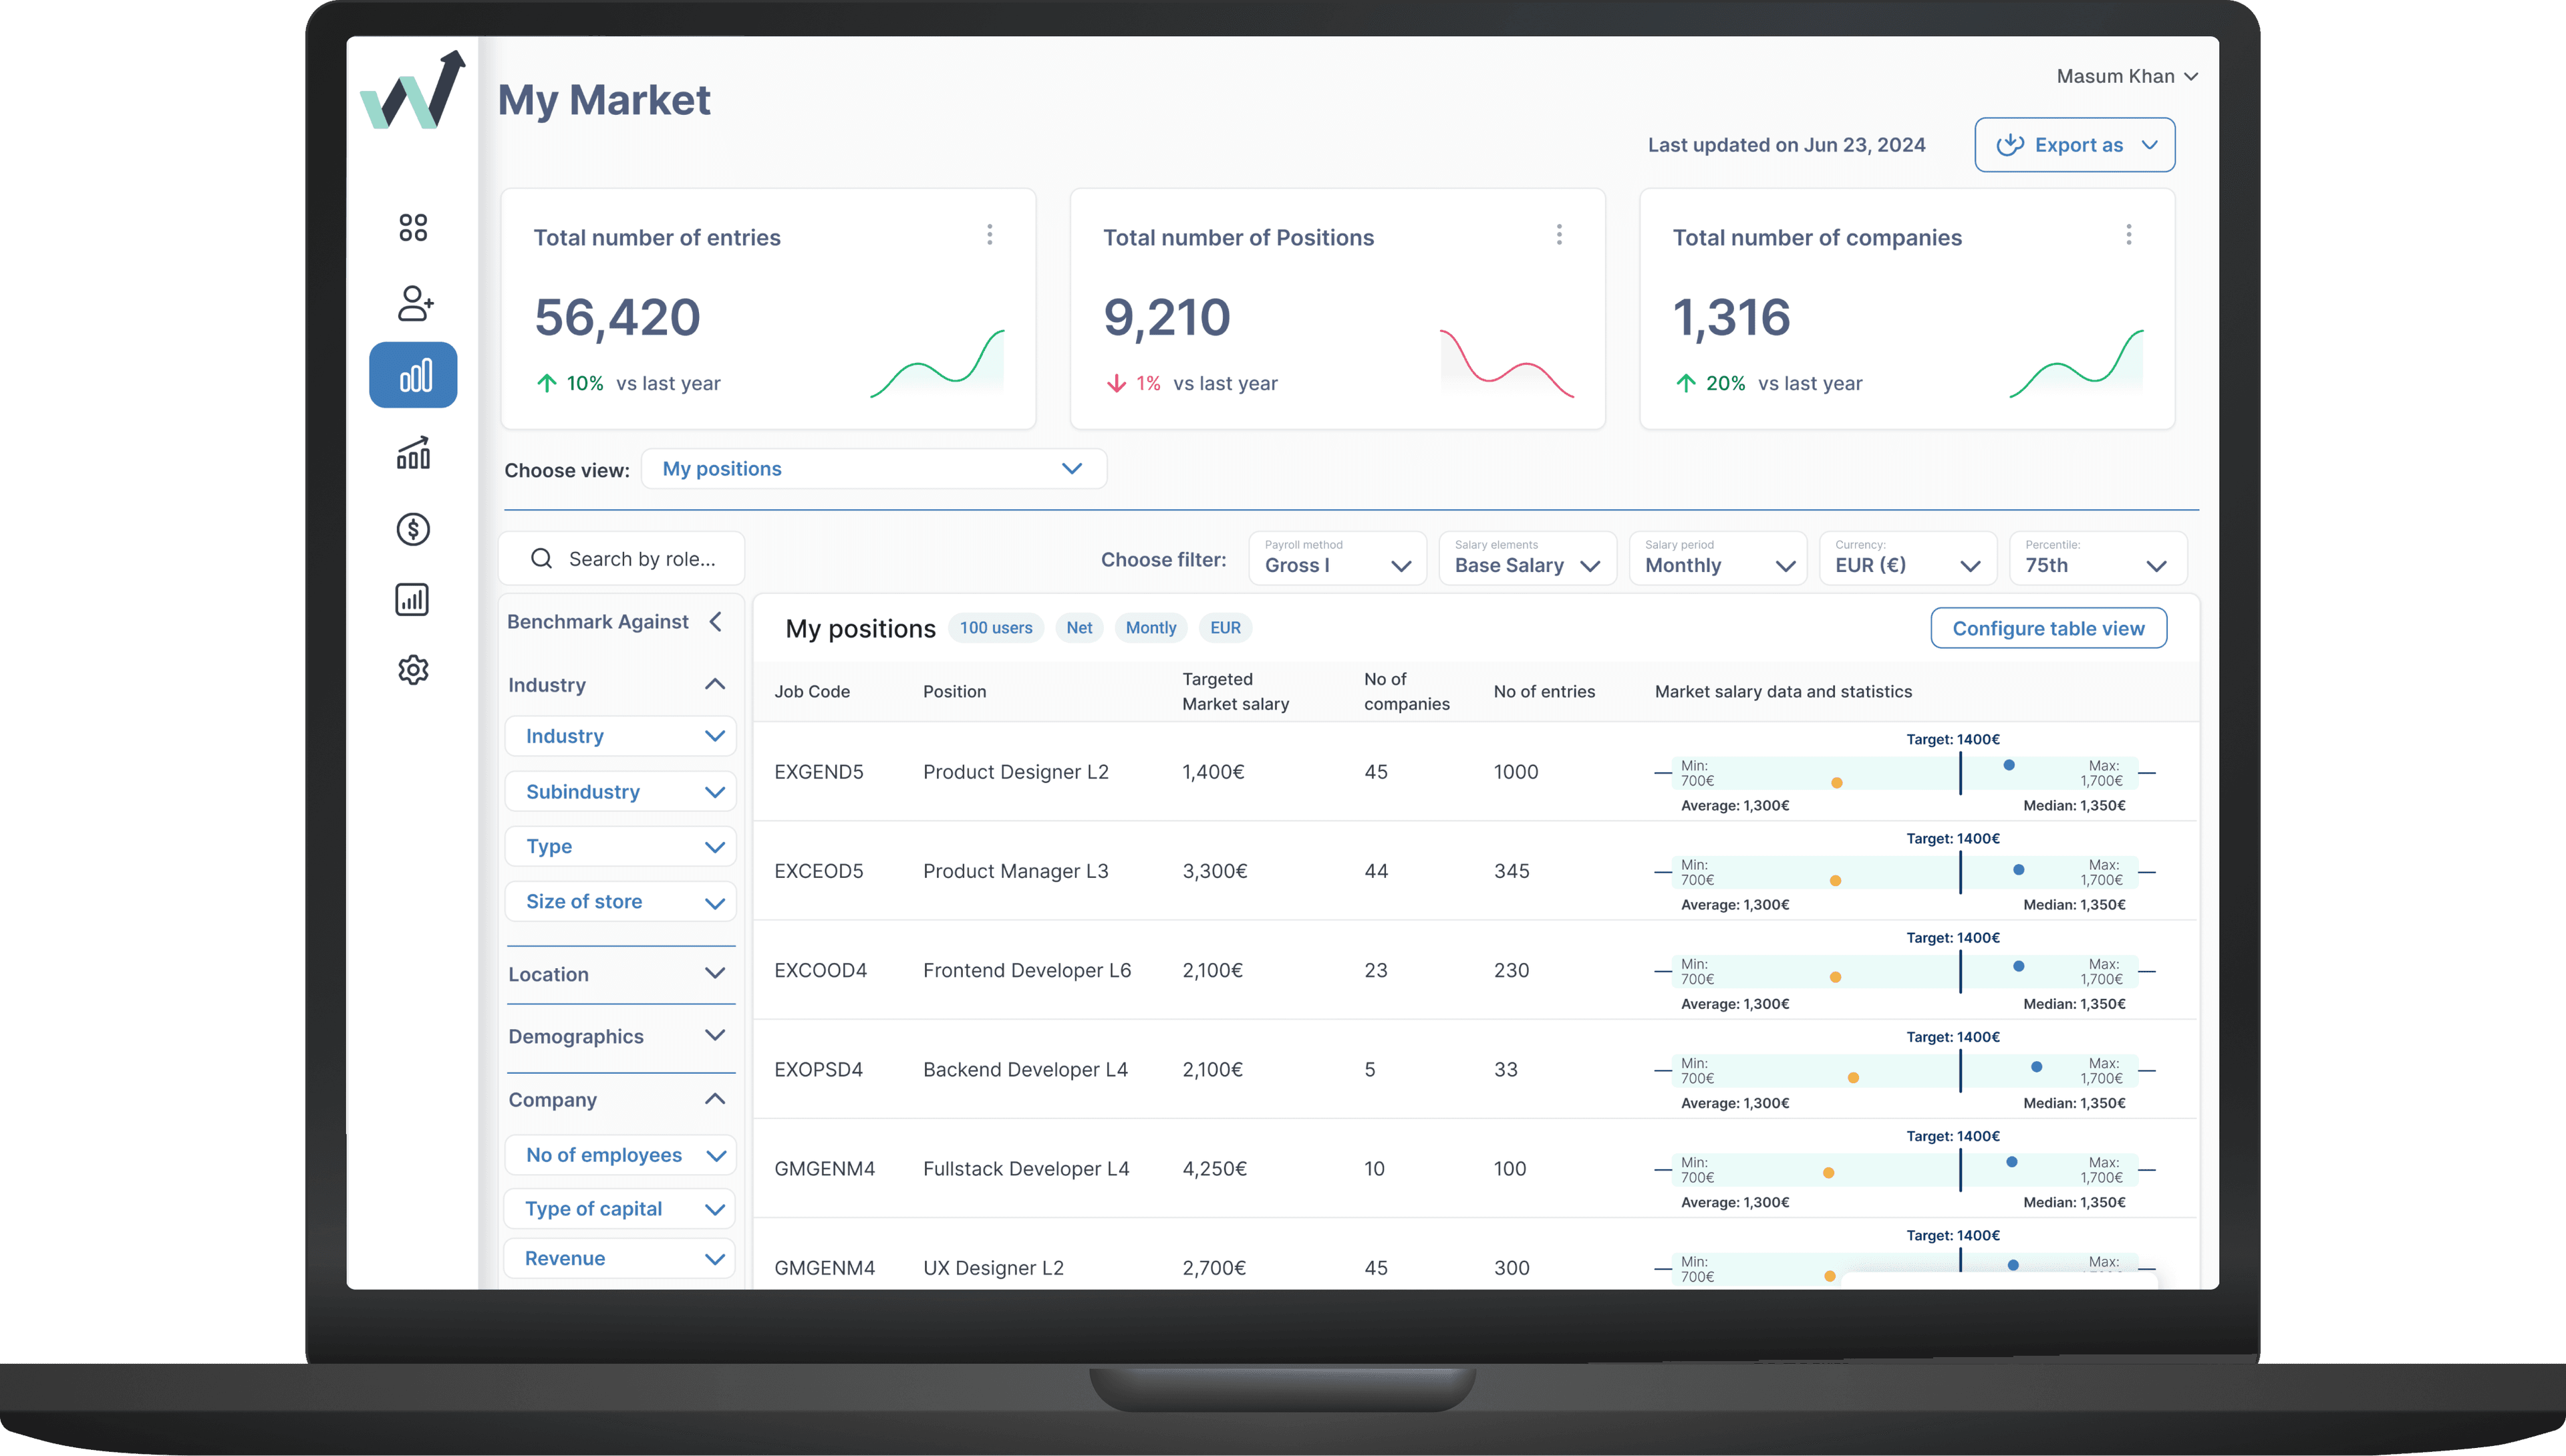
Task: Collapse the Industry filter section
Action: pyautogui.click(x=714, y=684)
